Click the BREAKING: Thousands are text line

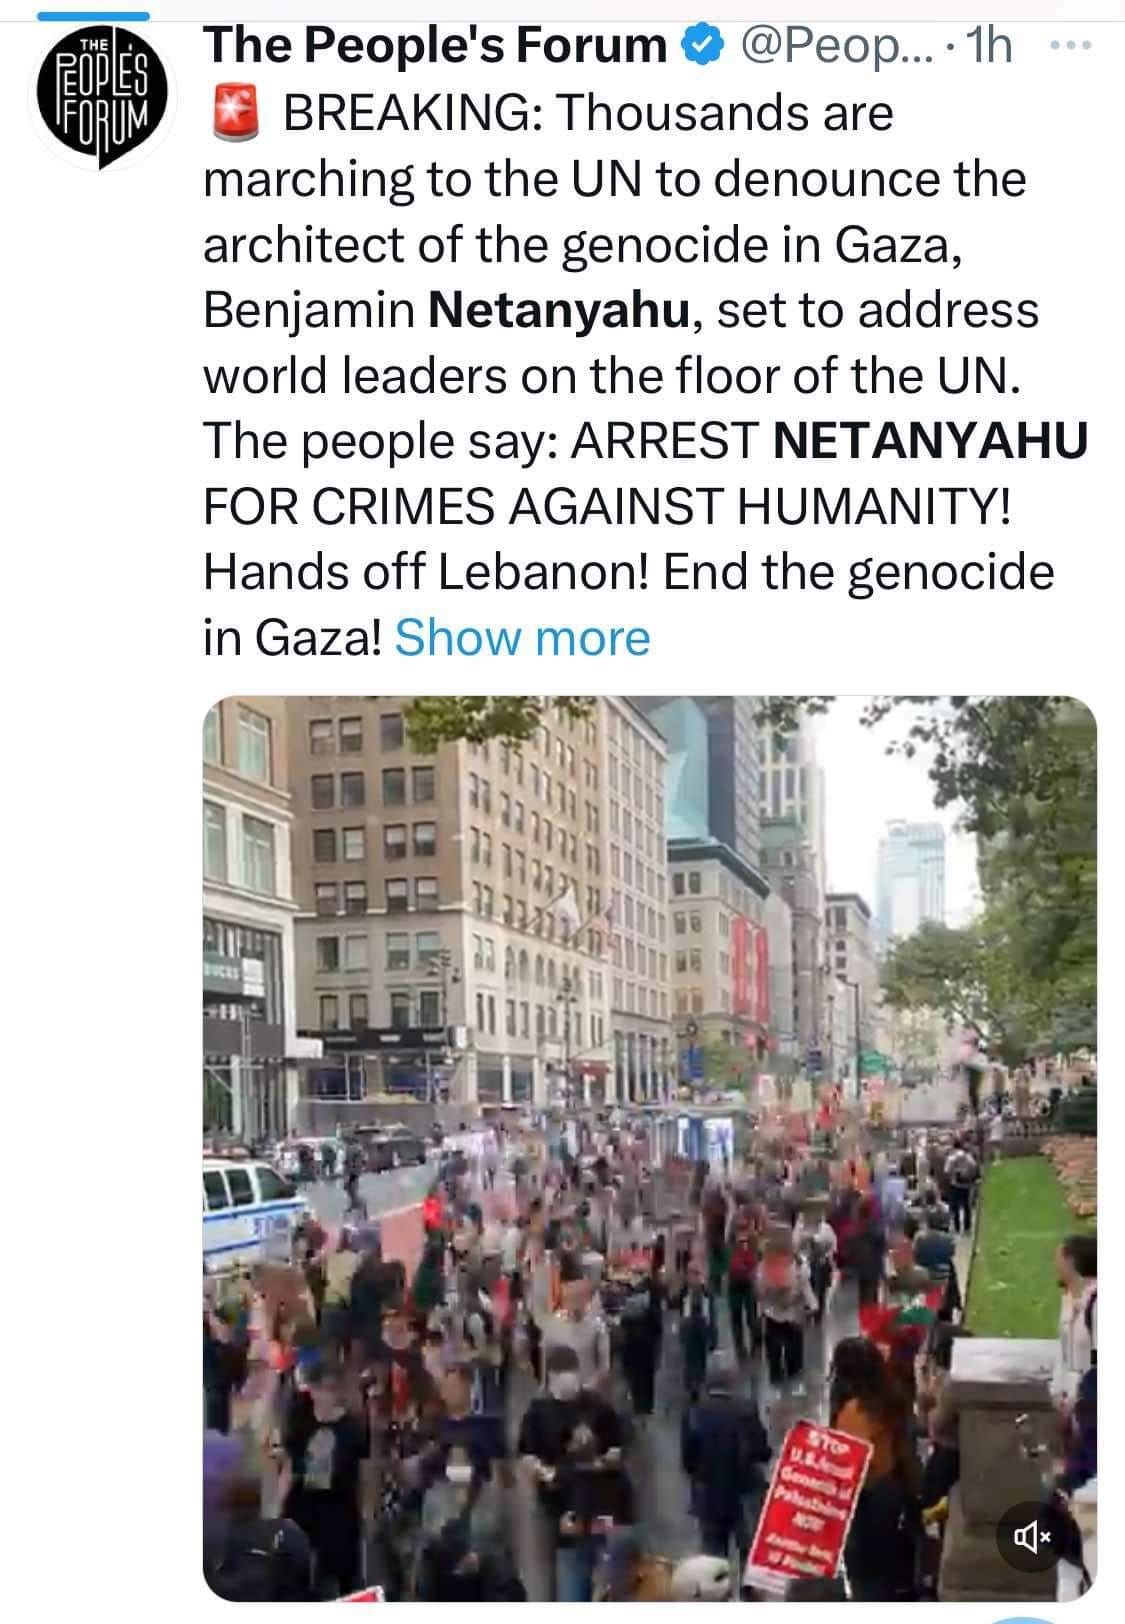coord(588,113)
